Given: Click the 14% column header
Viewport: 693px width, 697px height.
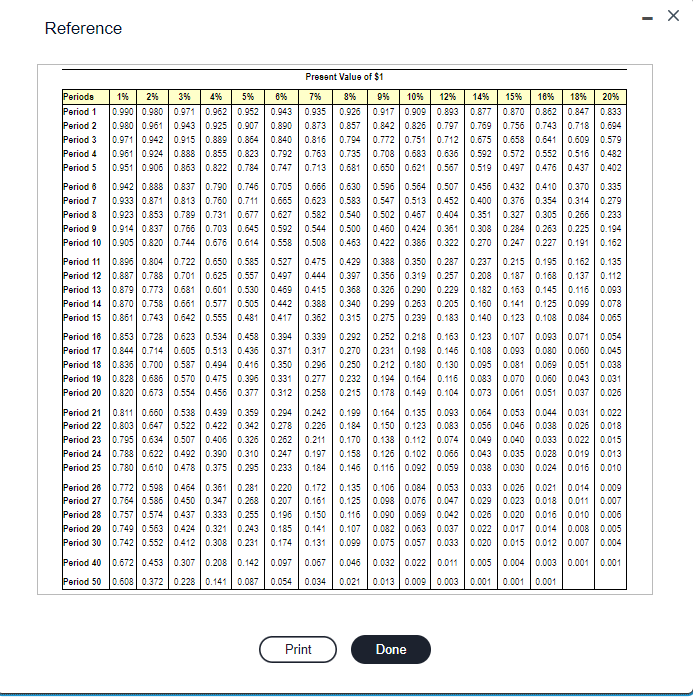Looking at the screenshot, I should (x=481, y=96).
